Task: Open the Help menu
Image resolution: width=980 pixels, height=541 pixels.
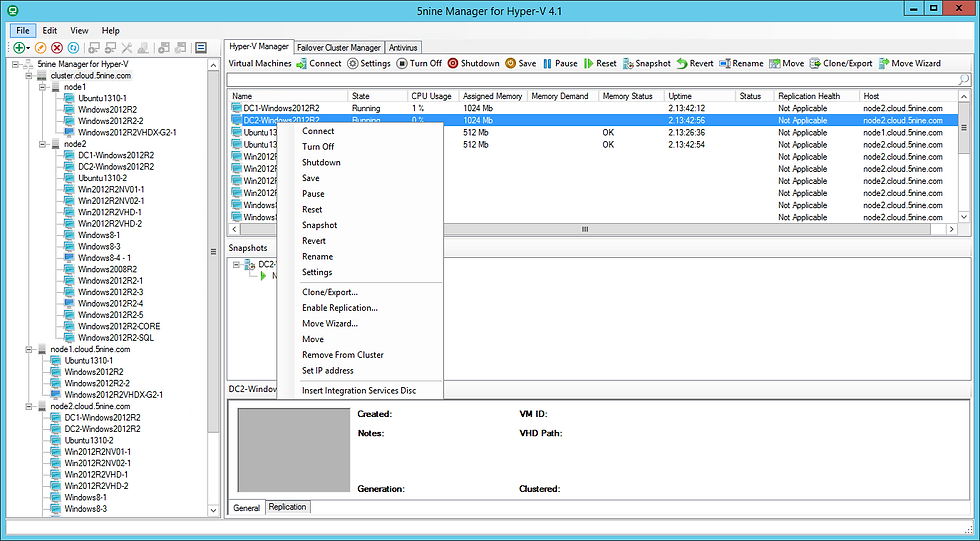Action: (x=111, y=30)
